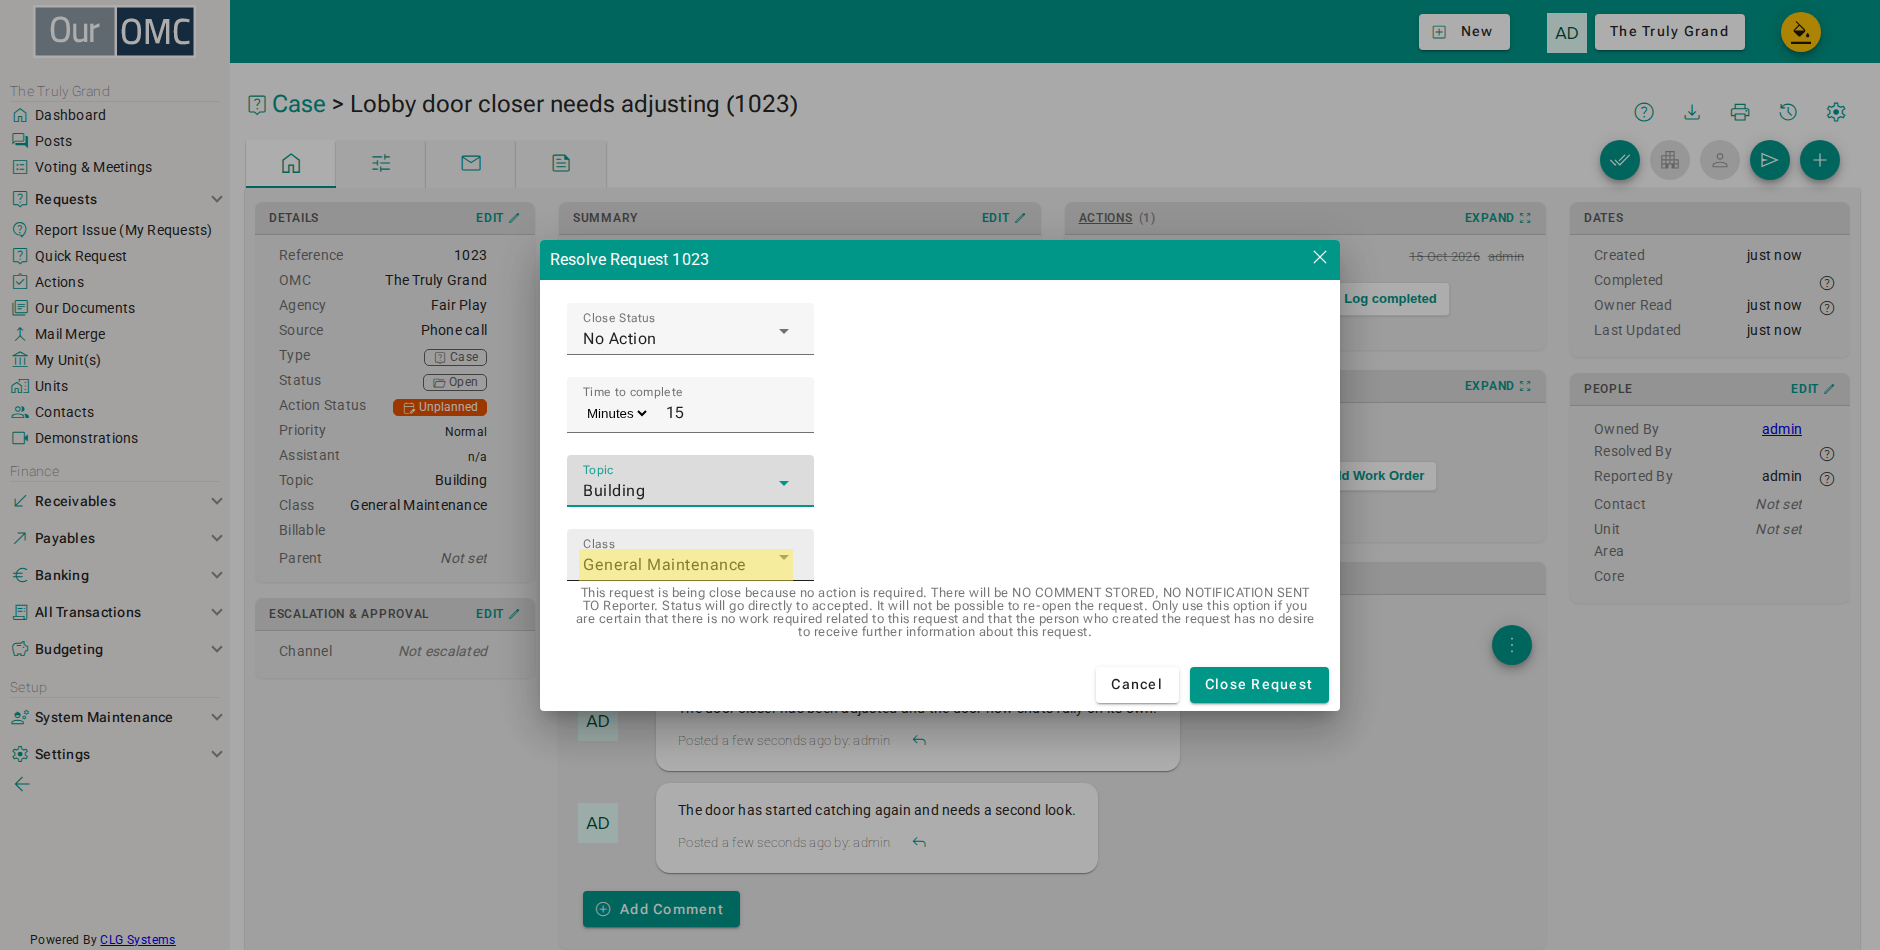
Task: Open the Close Status dropdown
Action: [x=690, y=329]
